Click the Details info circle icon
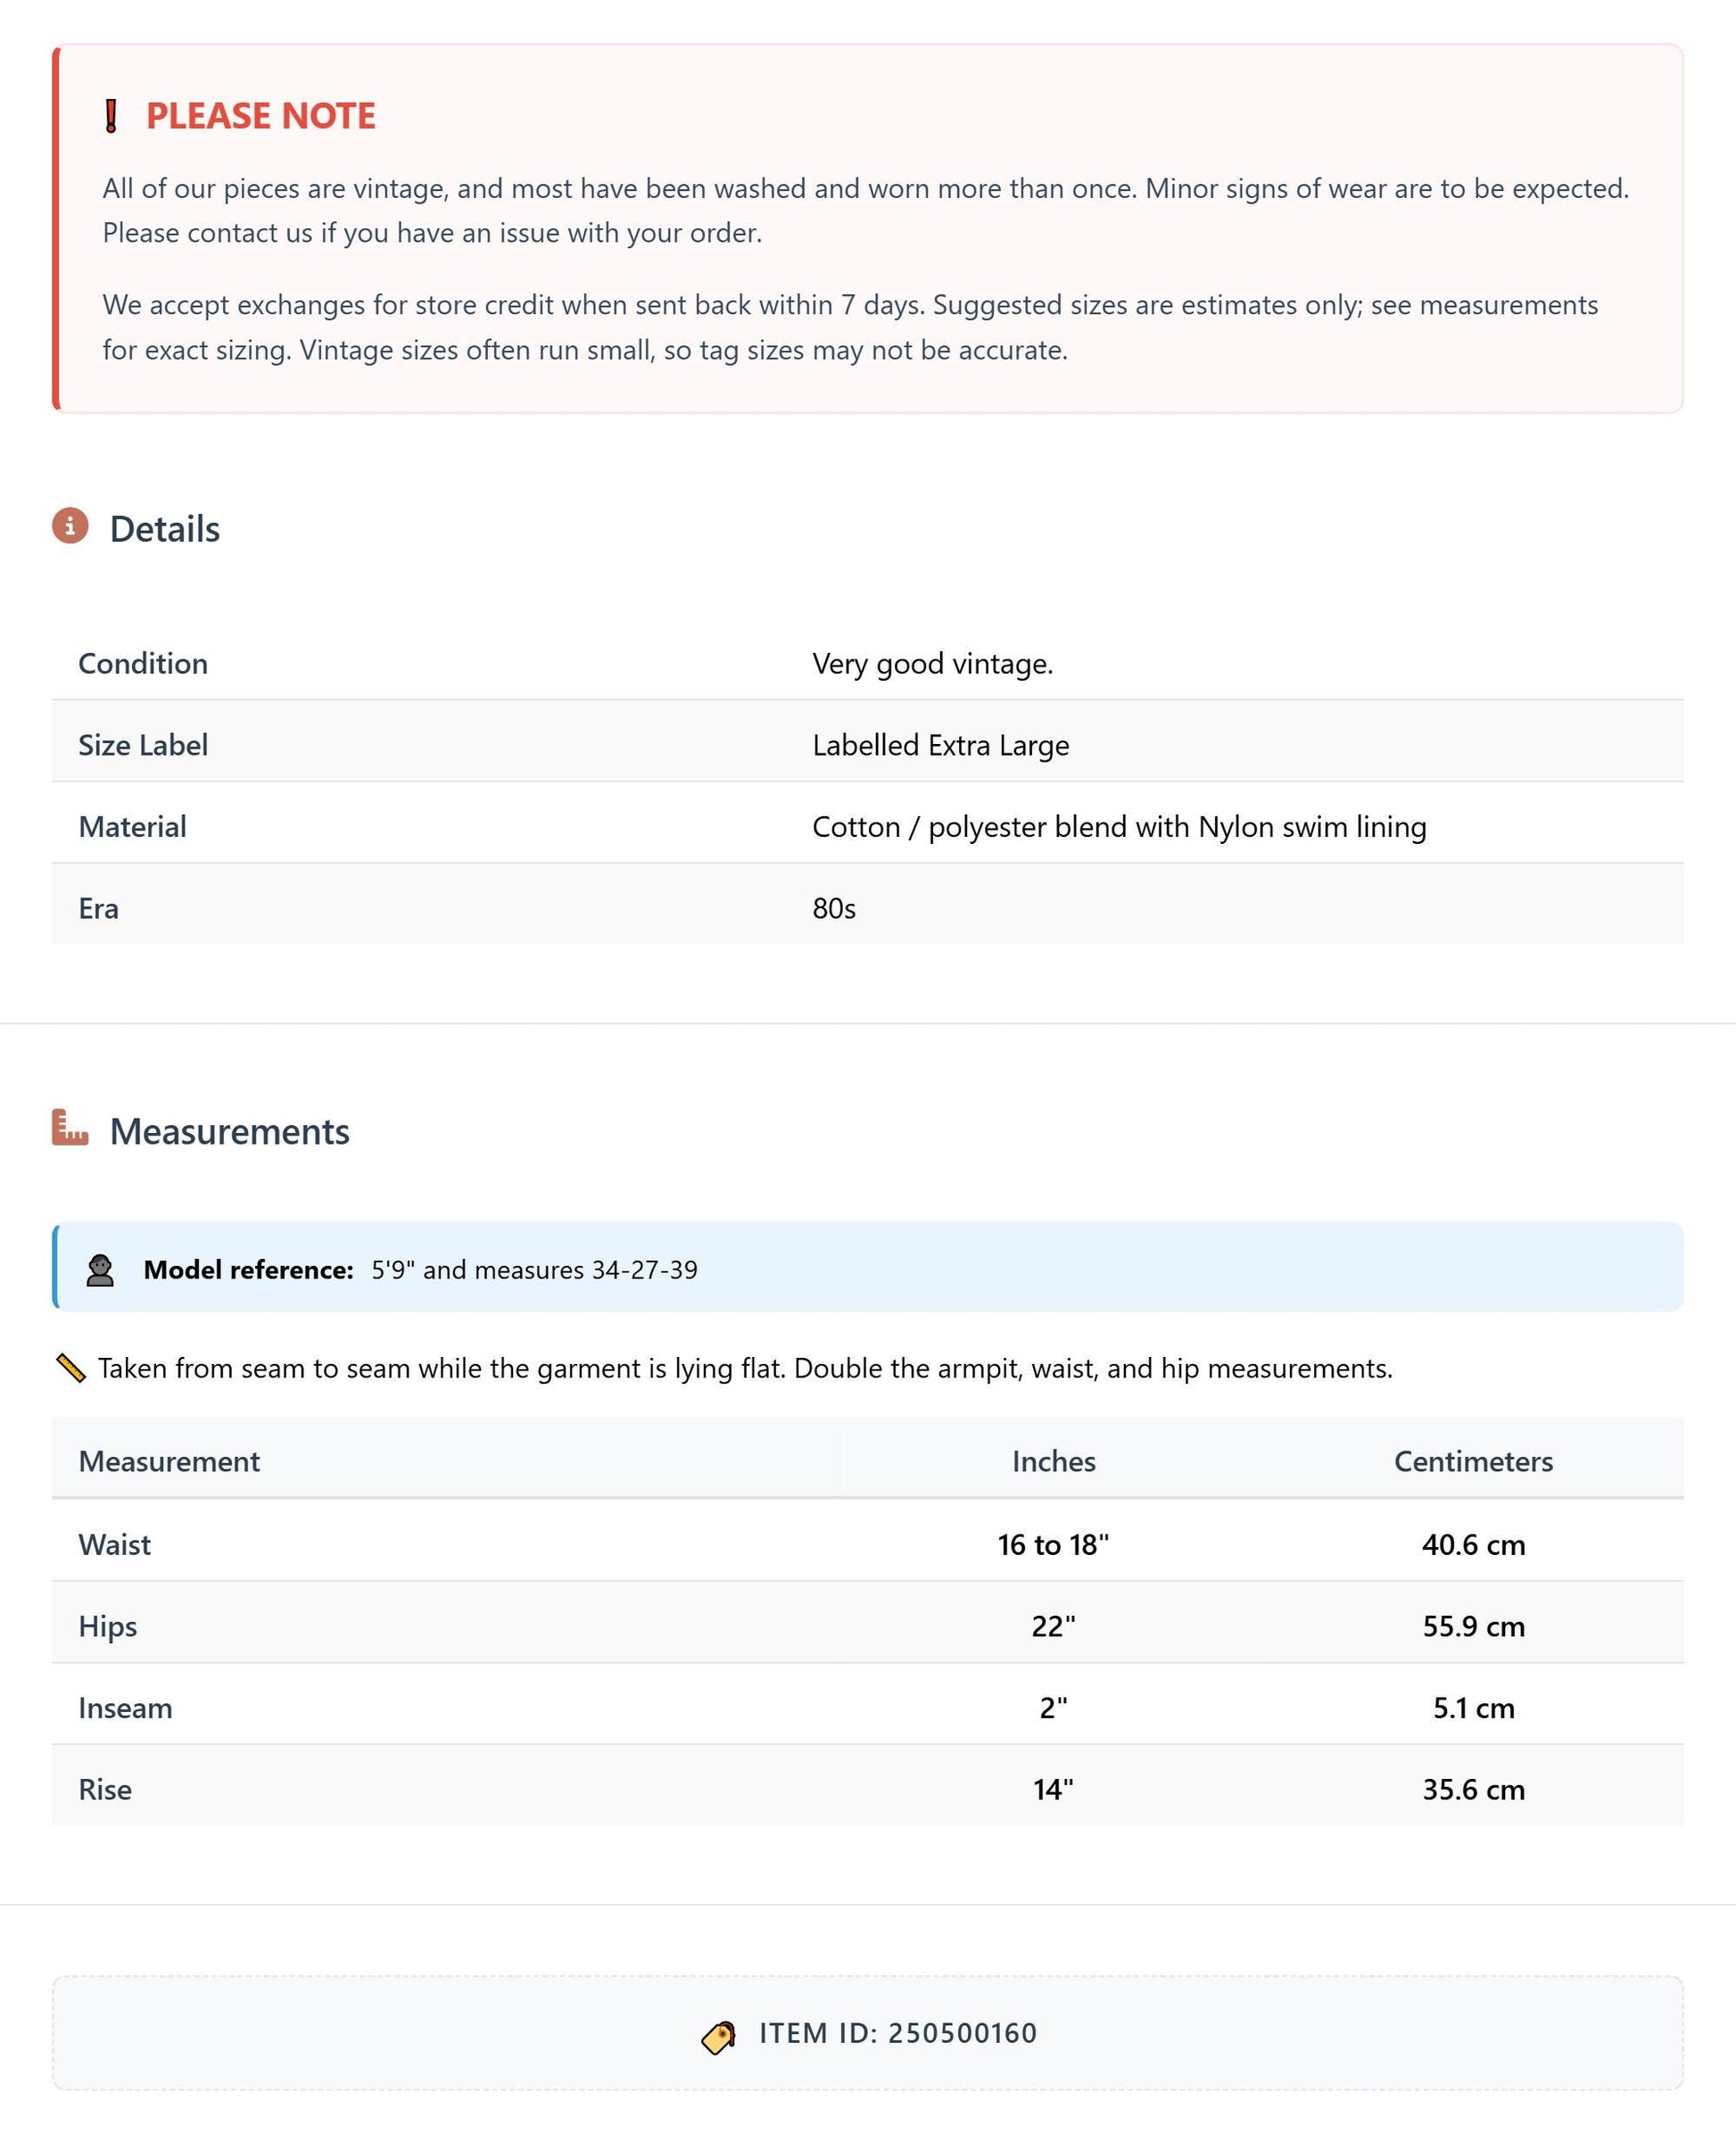This screenshot has height=2134, width=1736. (x=70, y=525)
